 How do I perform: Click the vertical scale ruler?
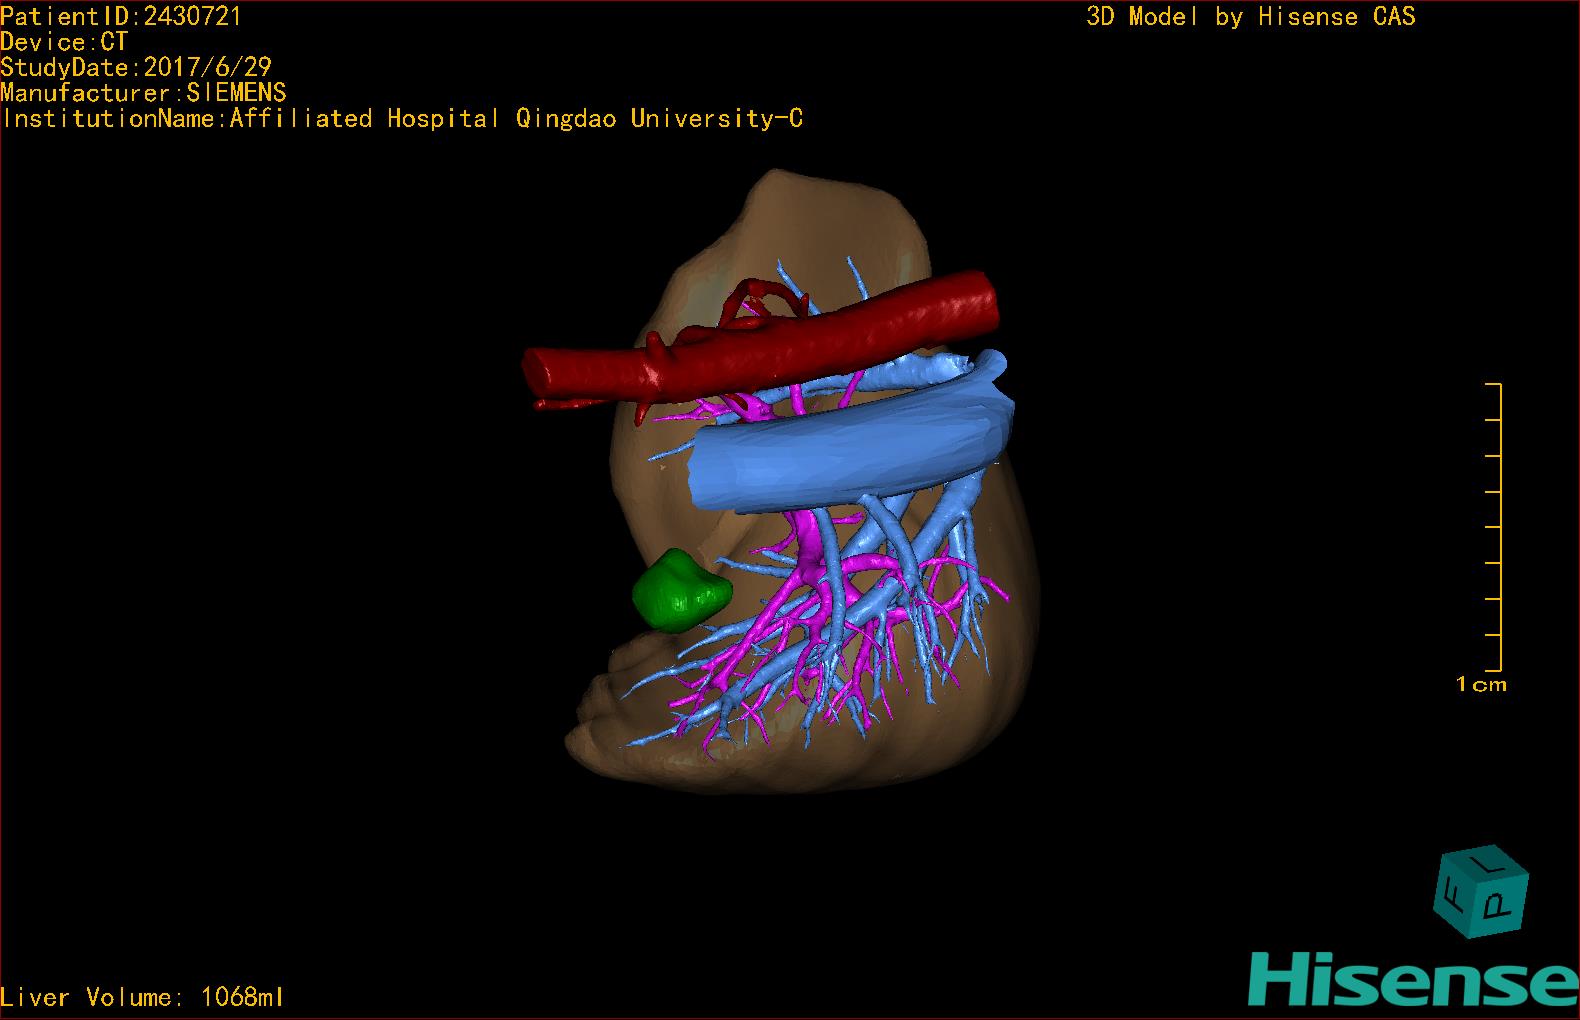(1494, 527)
